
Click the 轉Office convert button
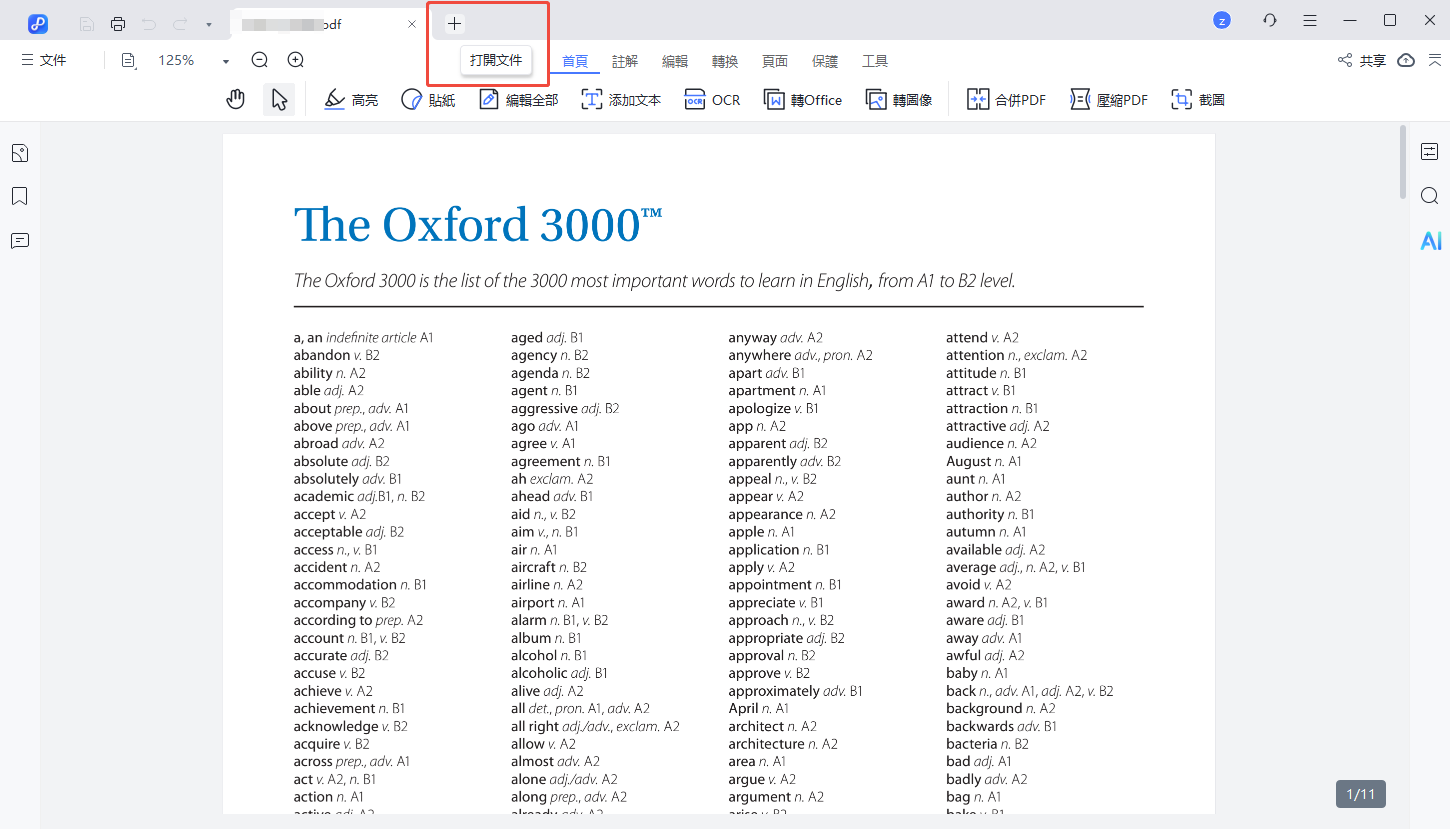(x=803, y=100)
